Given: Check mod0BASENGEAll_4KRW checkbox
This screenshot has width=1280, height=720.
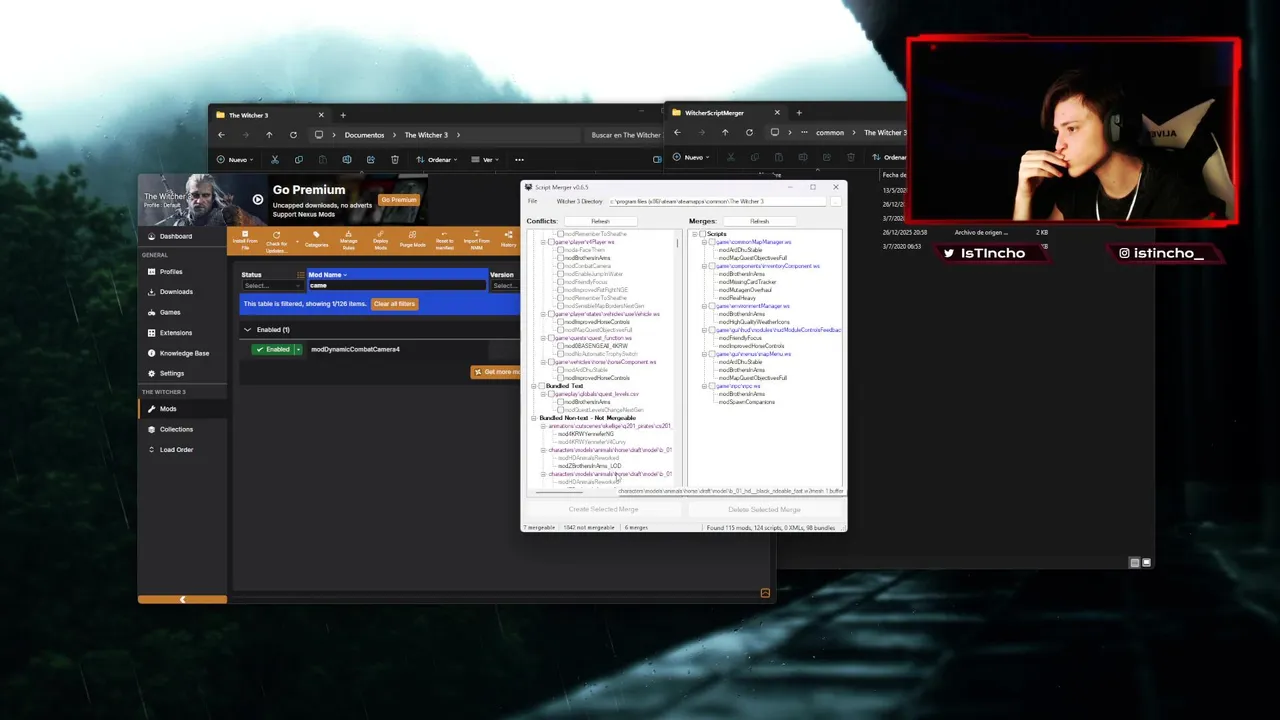Looking at the screenshot, I should point(560,346).
